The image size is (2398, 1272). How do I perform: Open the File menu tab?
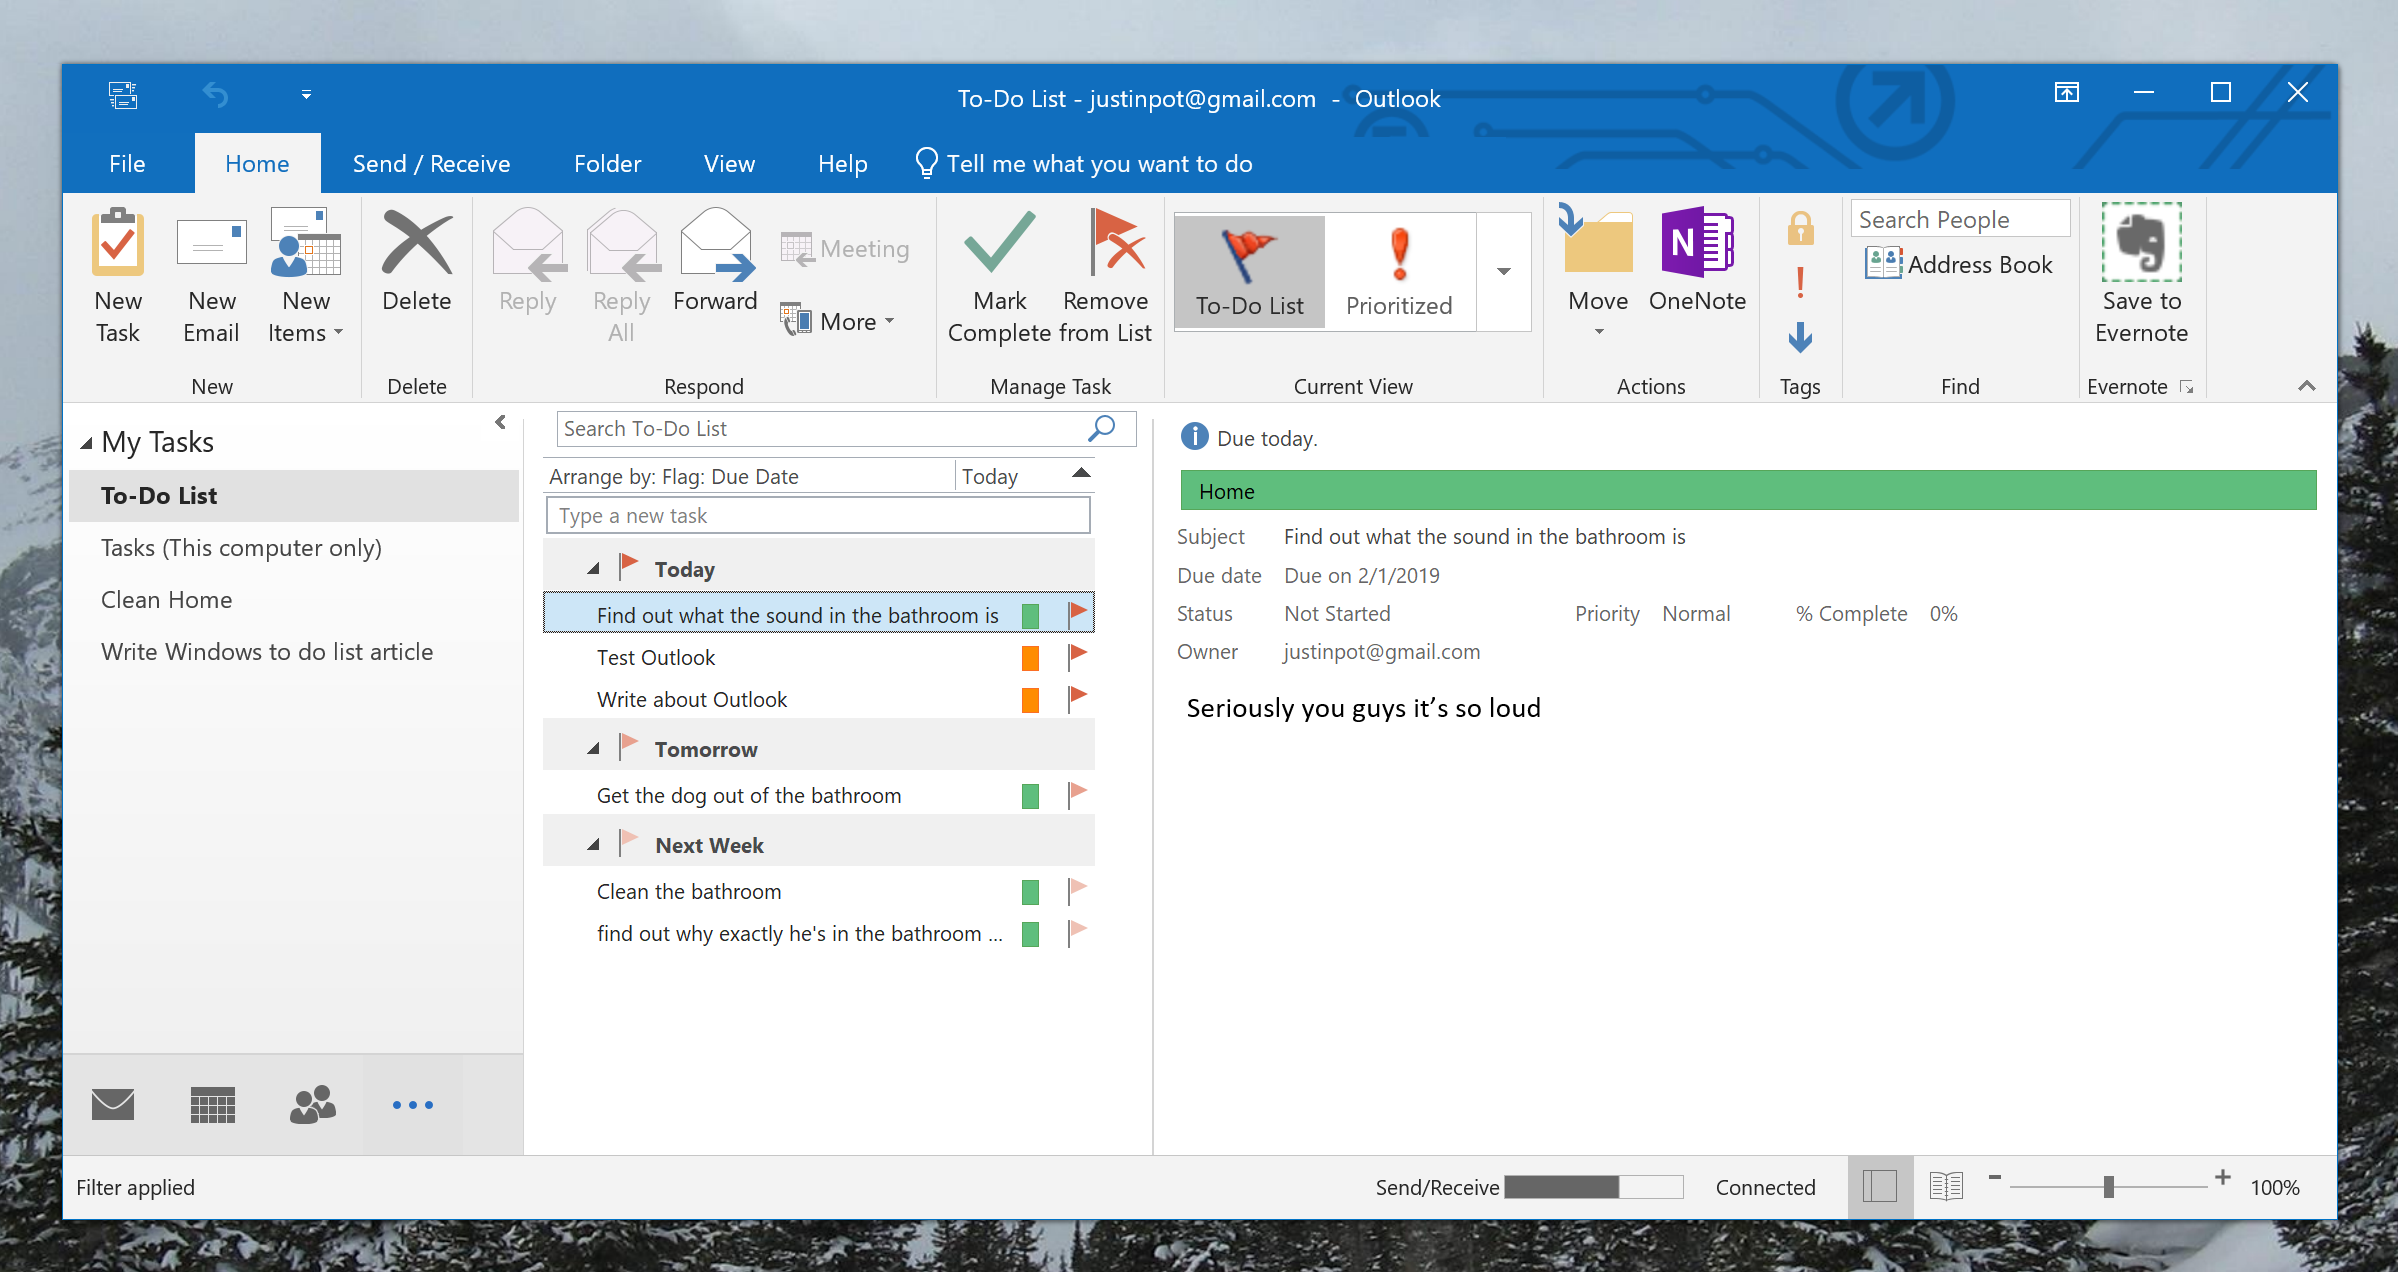point(127,164)
